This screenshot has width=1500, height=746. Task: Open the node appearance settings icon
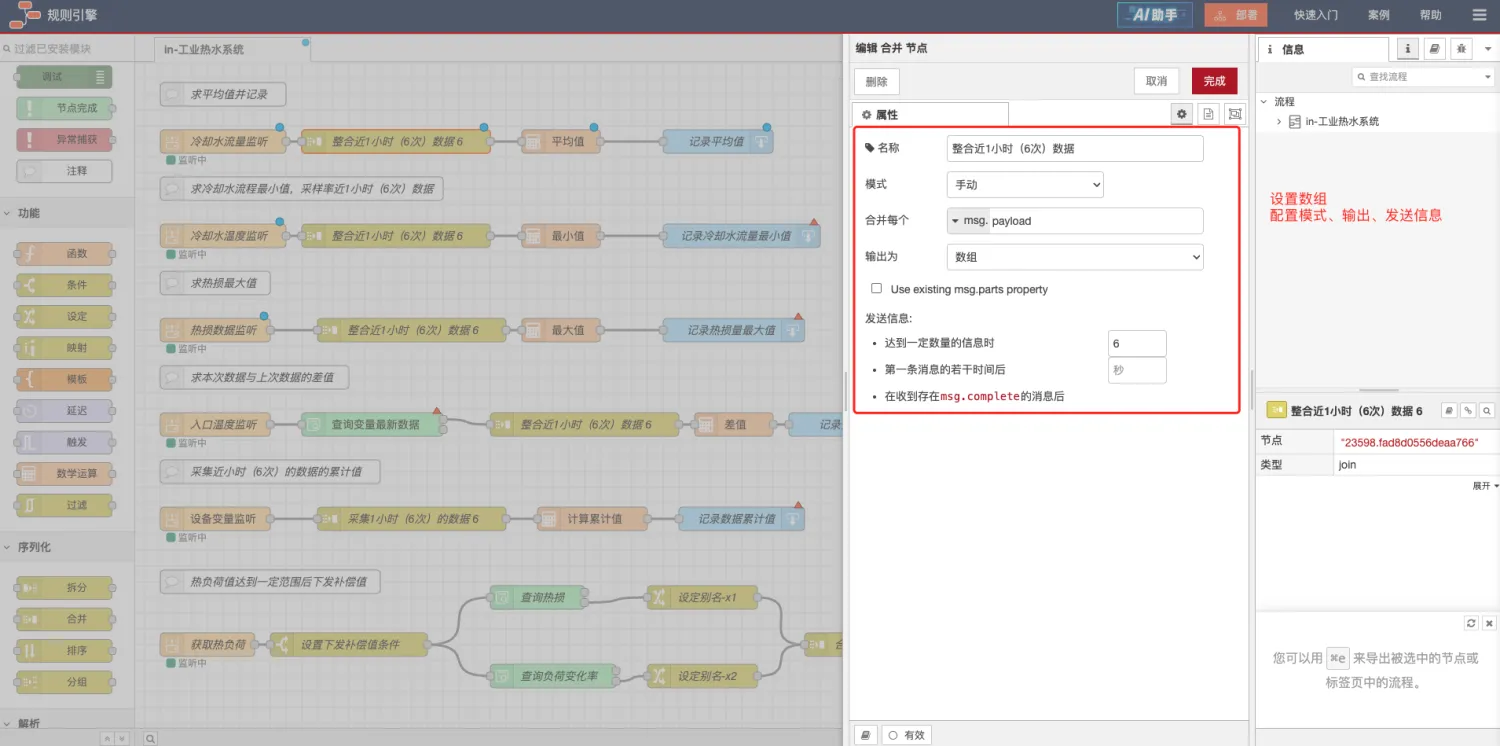coord(1235,114)
